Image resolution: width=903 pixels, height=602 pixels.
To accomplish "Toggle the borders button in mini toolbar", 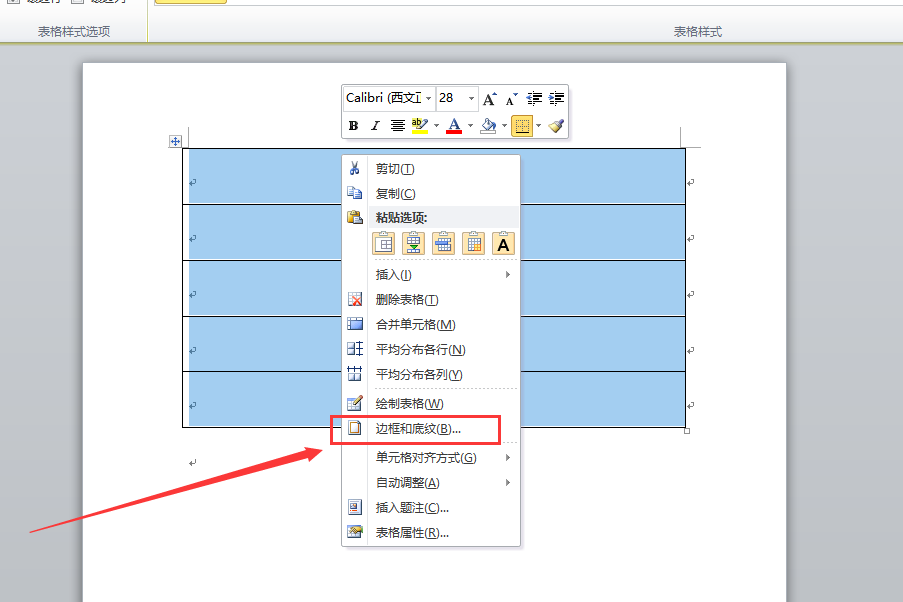I will pyautogui.click(x=522, y=126).
